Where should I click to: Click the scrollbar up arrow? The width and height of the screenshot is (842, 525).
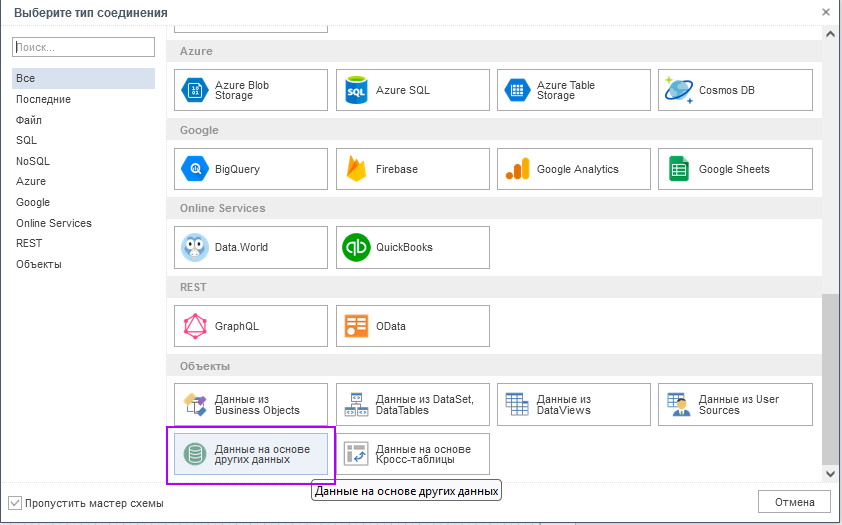pos(829,33)
